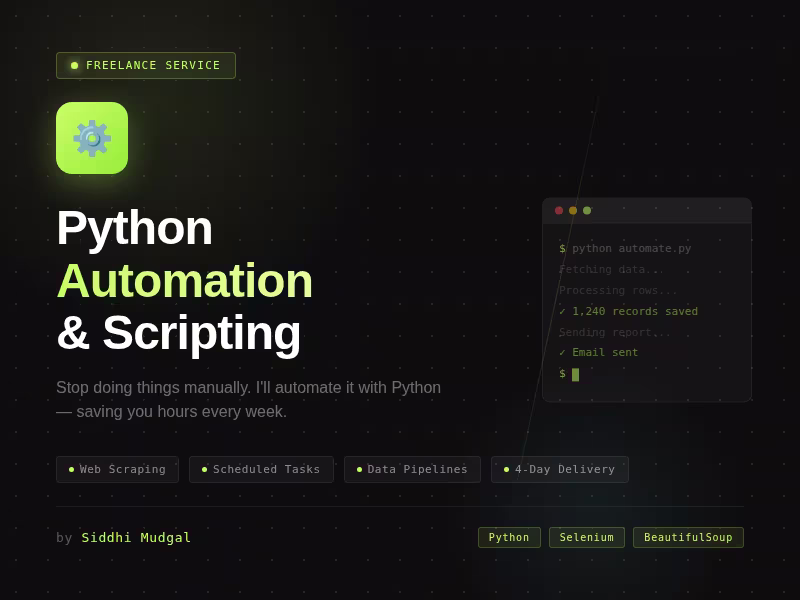This screenshot has height=600, width=800.
Task: Select the Data Pipelines tag
Action: point(412,469)
